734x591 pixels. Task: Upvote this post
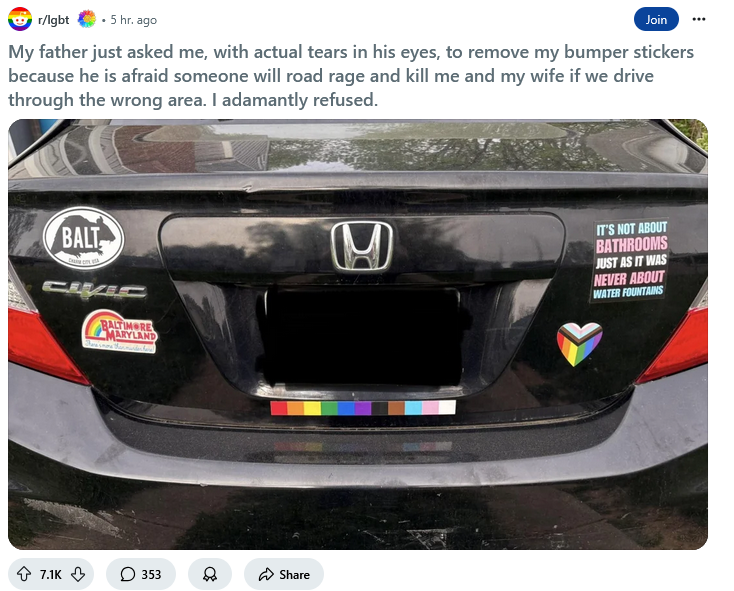pyautogui.click(x=24, y=574)
